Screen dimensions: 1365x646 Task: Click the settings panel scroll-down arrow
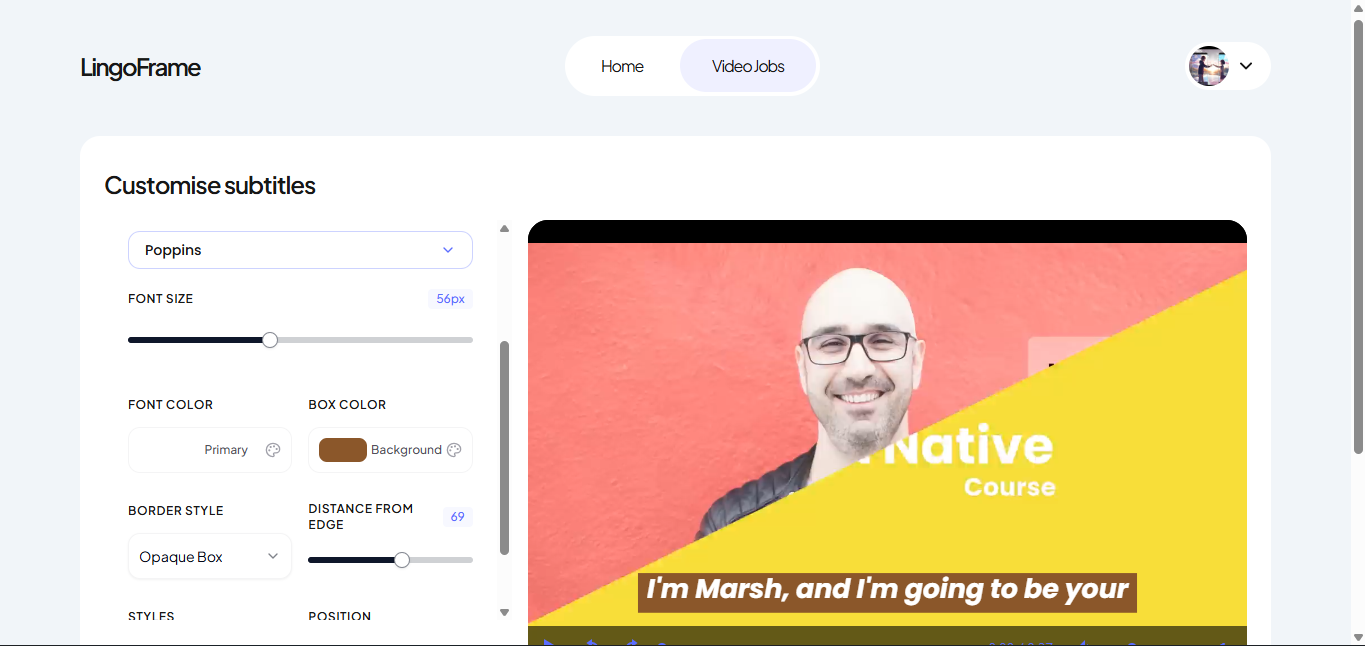pyautogui.click(x=504, y=612)
